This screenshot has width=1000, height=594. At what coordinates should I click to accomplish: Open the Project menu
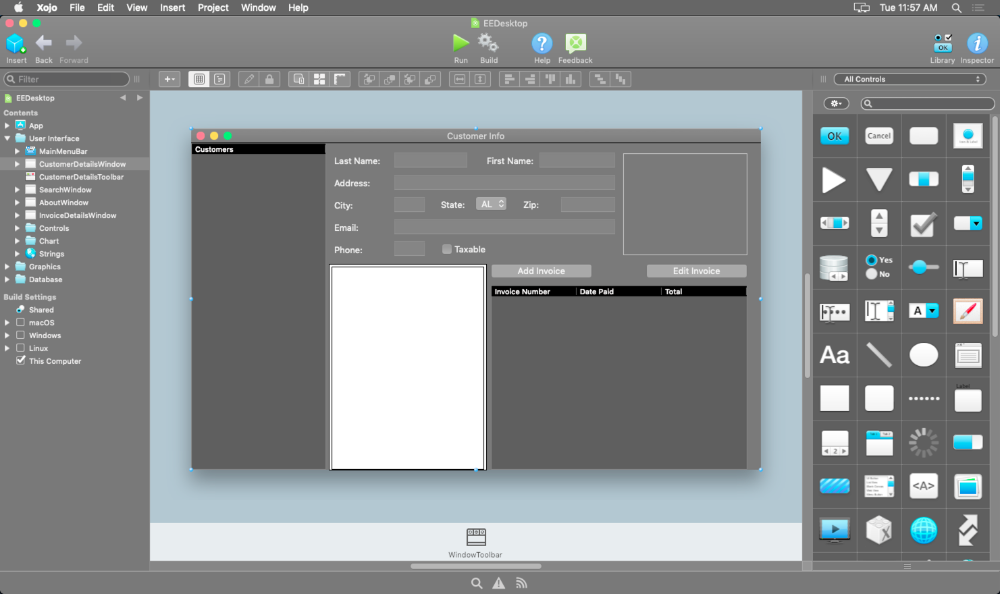213,7
